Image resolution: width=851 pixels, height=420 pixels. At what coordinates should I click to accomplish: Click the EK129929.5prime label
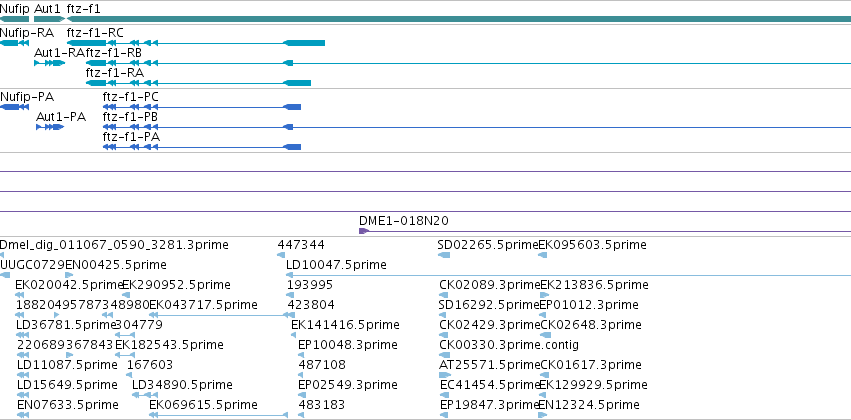(x=593, y=385)
